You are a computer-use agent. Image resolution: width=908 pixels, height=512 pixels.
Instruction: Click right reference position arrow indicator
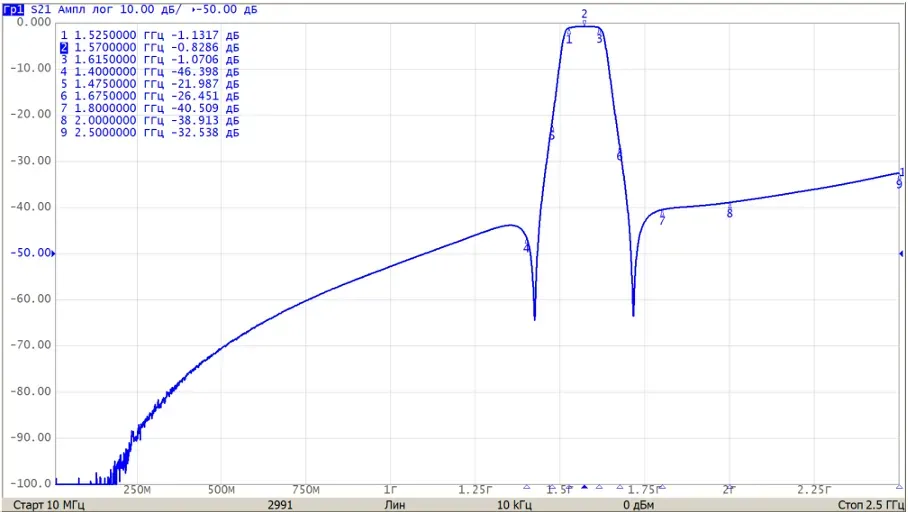(x=901, y=253)
